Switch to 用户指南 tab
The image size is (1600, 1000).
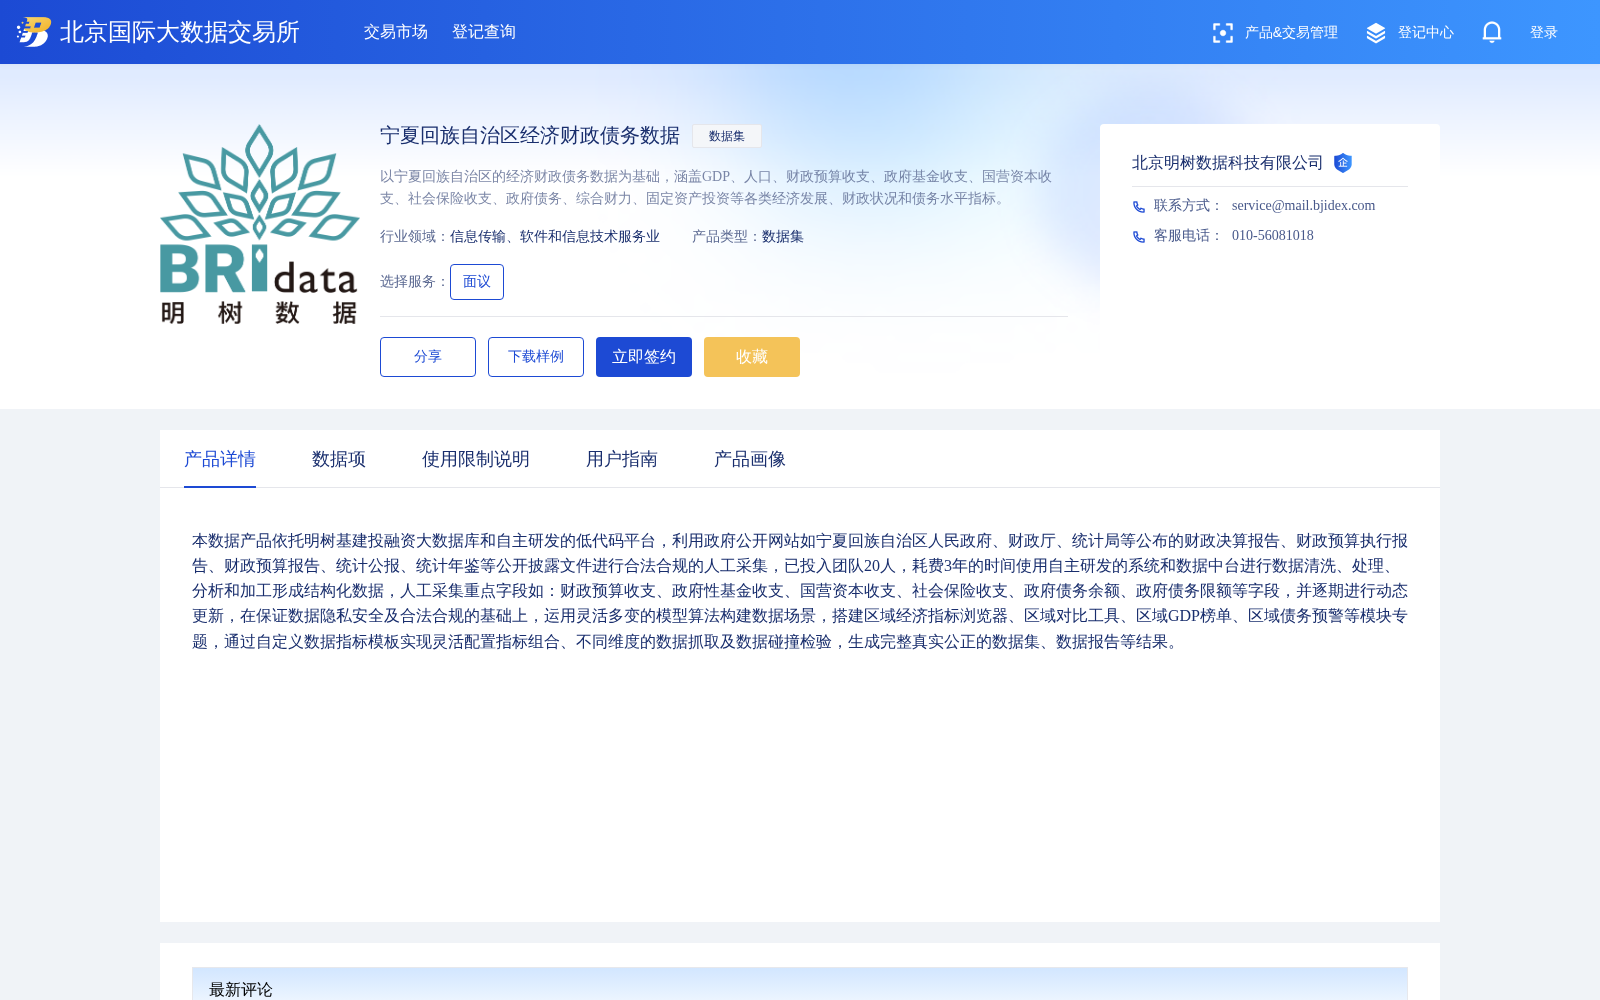point(622,459)
